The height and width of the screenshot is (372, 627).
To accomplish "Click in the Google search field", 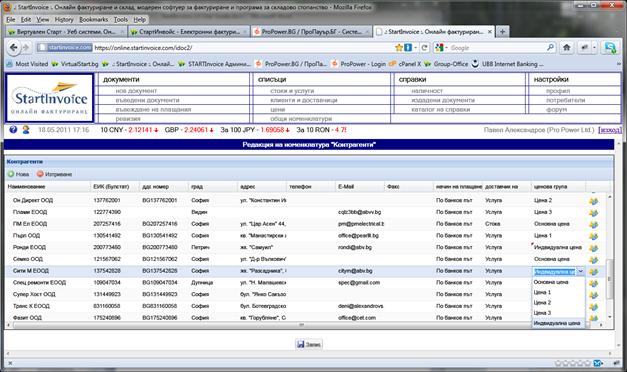I will pyautogui.click(x=496, y=48).
